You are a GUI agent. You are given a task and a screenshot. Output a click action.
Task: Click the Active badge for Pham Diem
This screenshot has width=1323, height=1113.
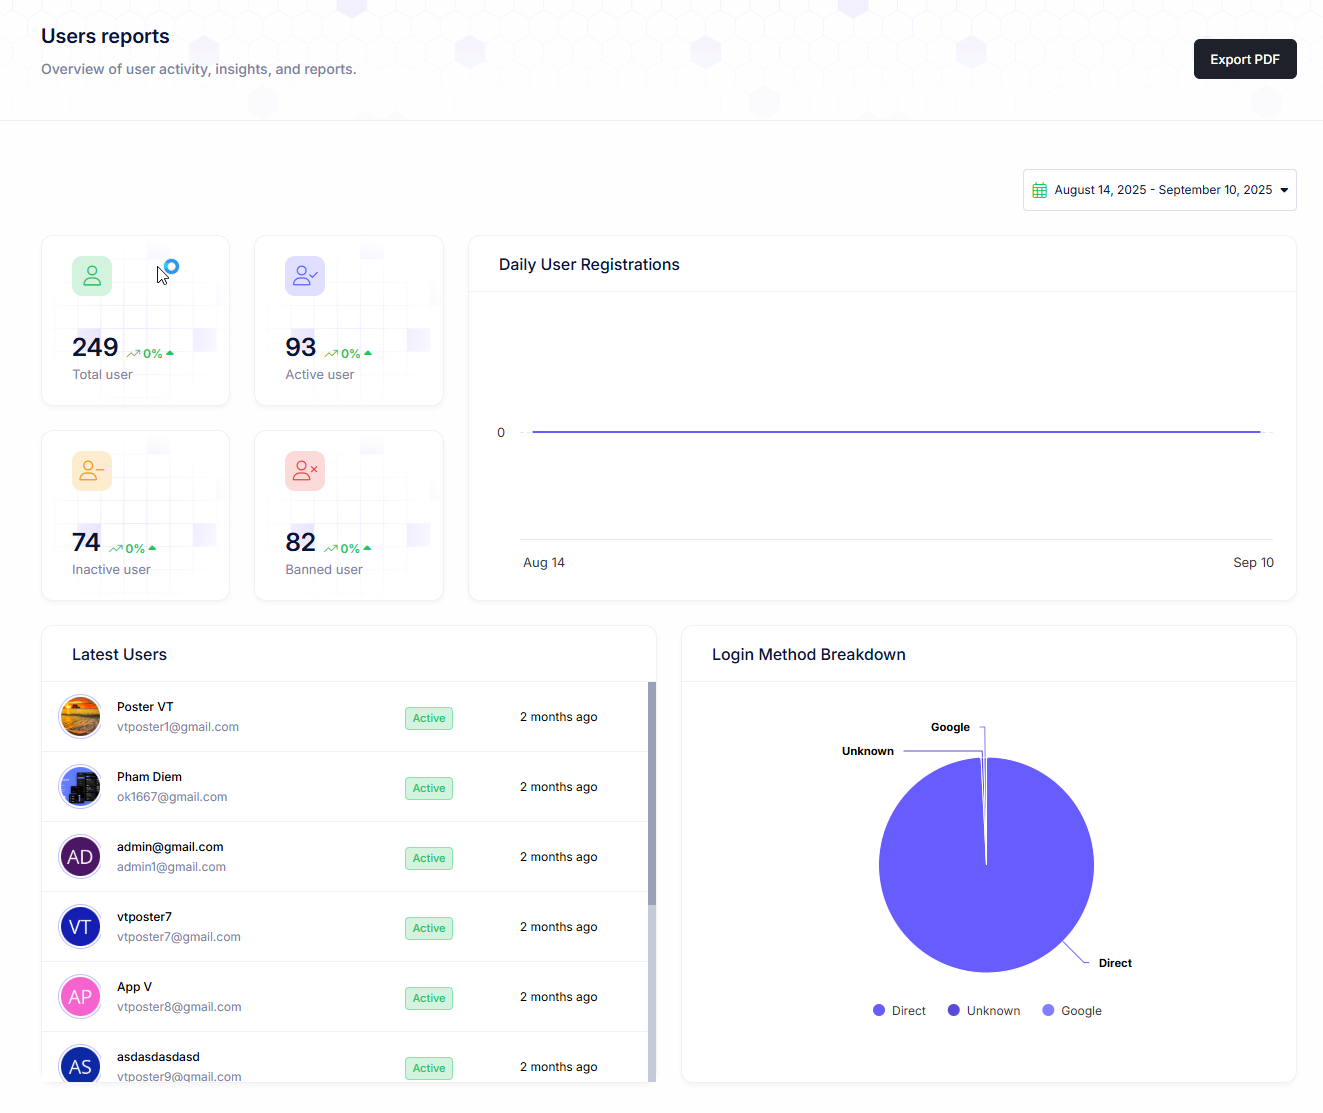click(x=429, y=788)
